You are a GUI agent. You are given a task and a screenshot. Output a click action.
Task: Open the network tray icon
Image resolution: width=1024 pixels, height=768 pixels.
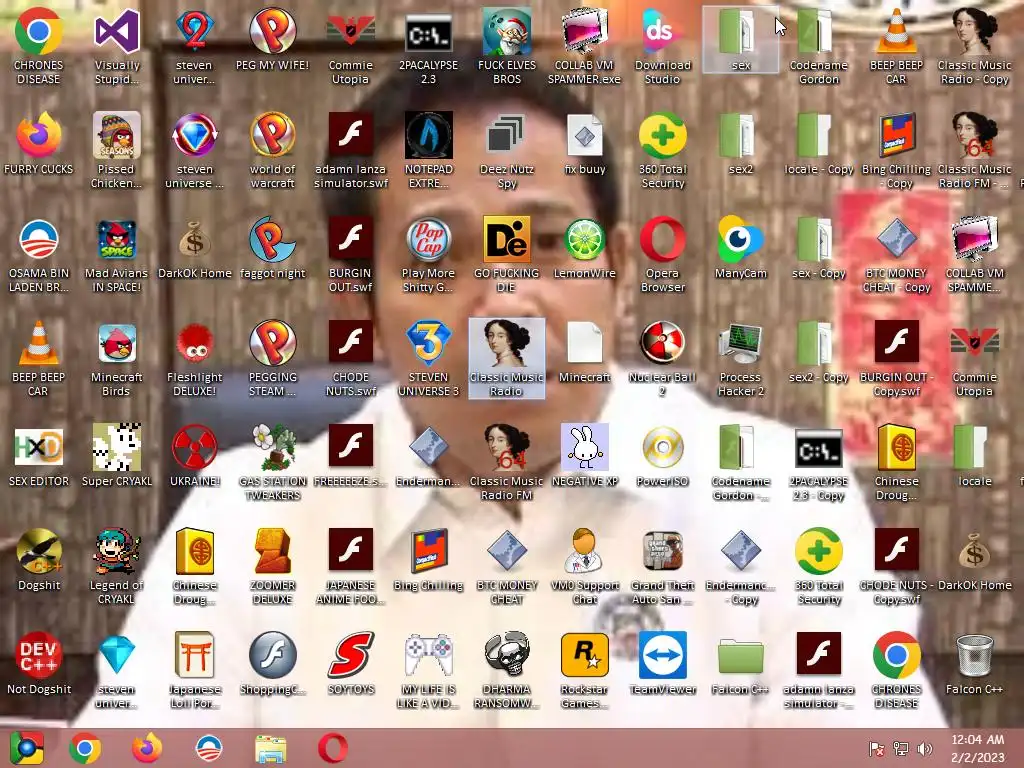click(901, 749)
